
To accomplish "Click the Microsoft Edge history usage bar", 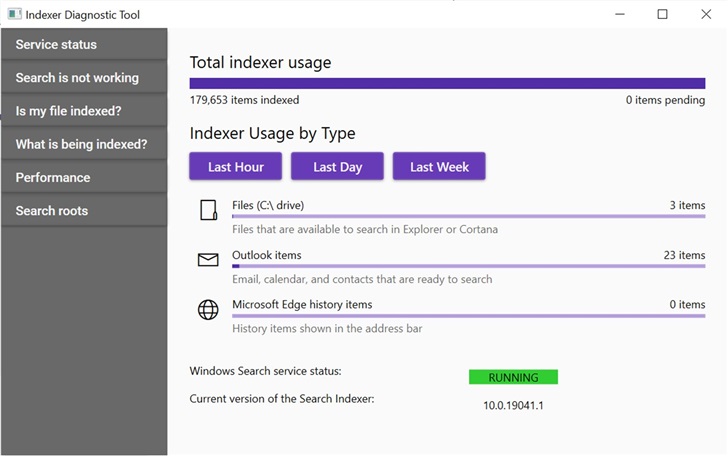I will [468, 316].
